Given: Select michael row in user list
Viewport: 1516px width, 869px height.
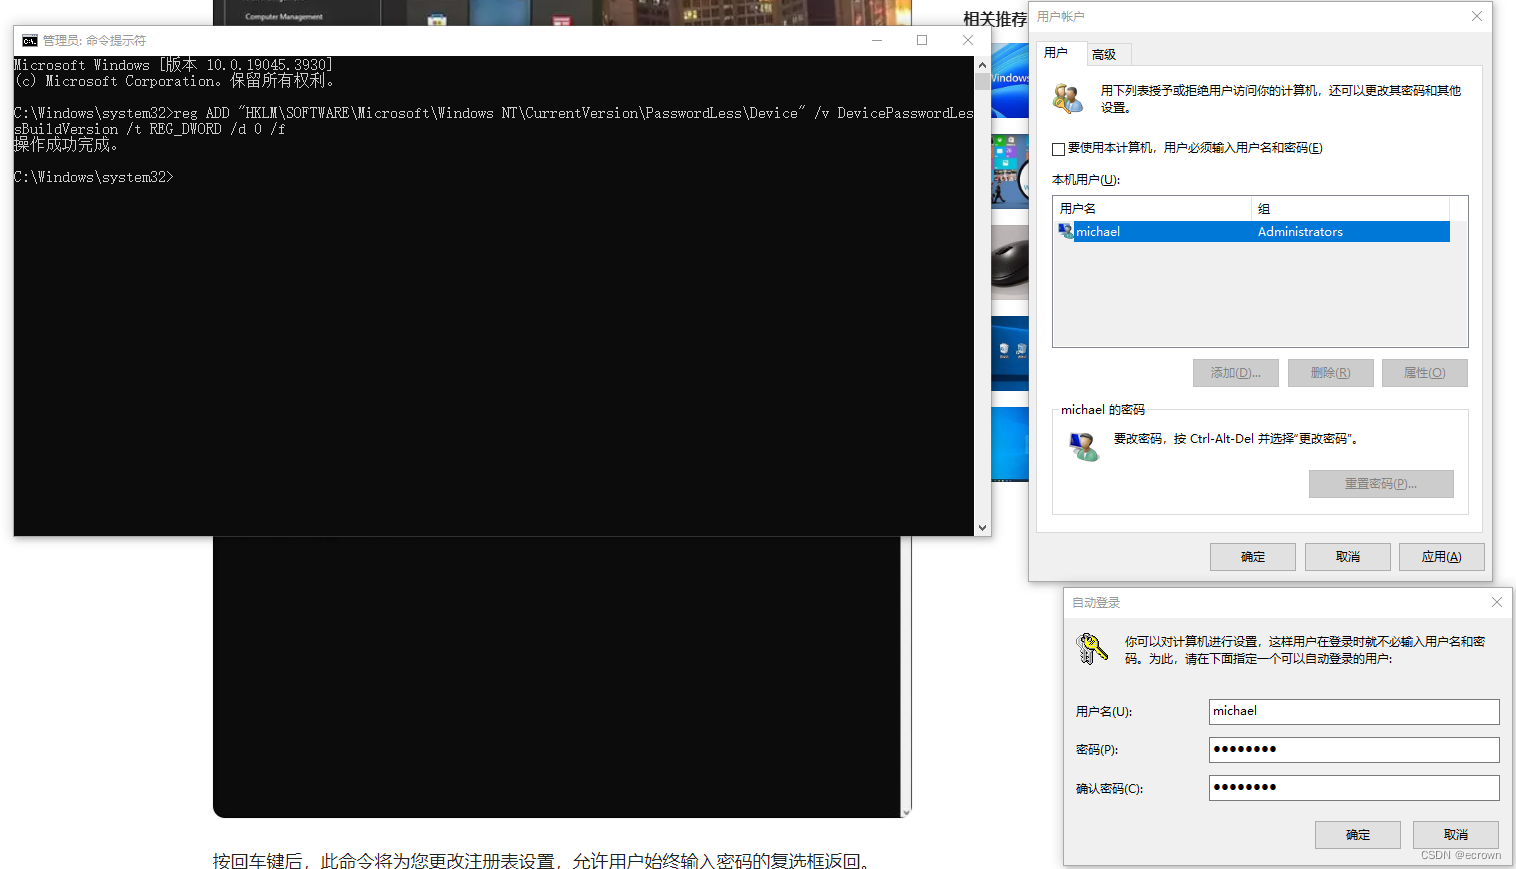Looking at the screenshot, I should tap(1260, 232).
